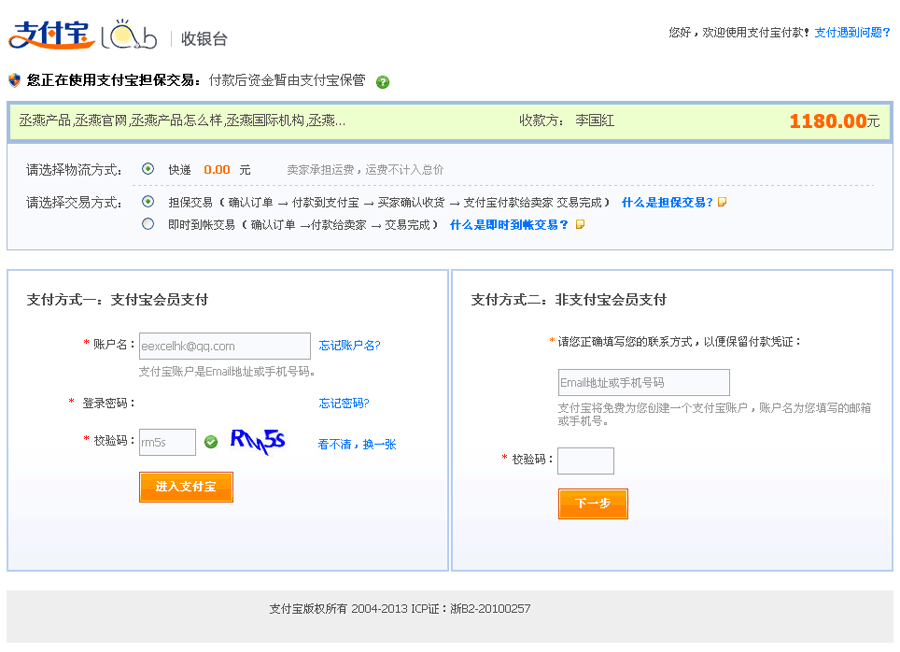Select the 即时到帐交易 radio button
The height and width of the screenshot is (652, 900).
[148, 224]
